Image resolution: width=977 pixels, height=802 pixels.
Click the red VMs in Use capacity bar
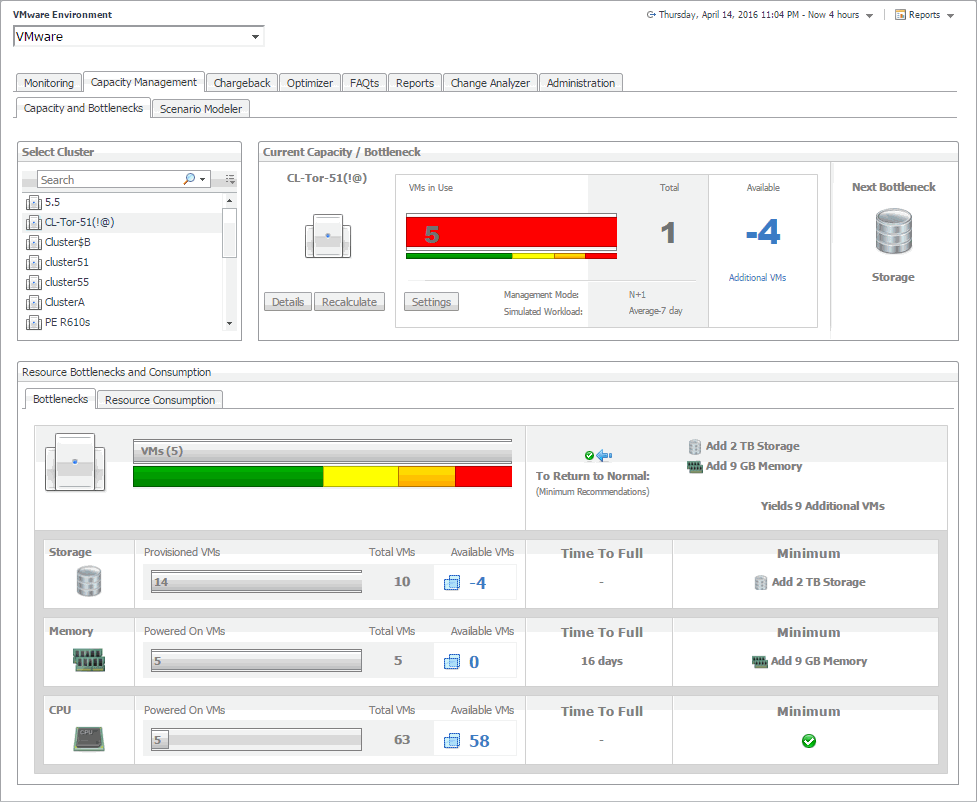pyautogui.click(x=511, y=234)
